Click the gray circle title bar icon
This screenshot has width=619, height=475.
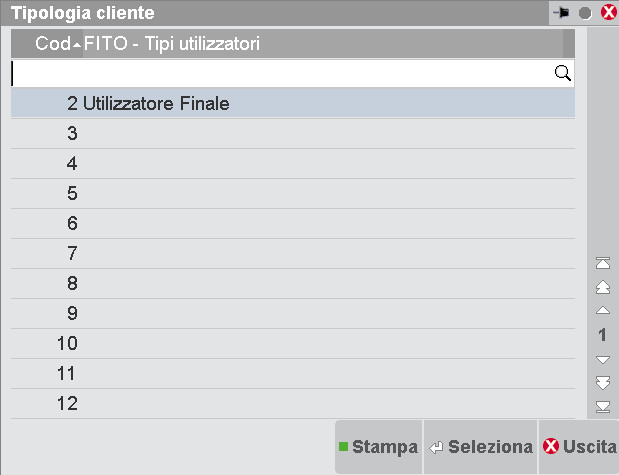[586, 13]
